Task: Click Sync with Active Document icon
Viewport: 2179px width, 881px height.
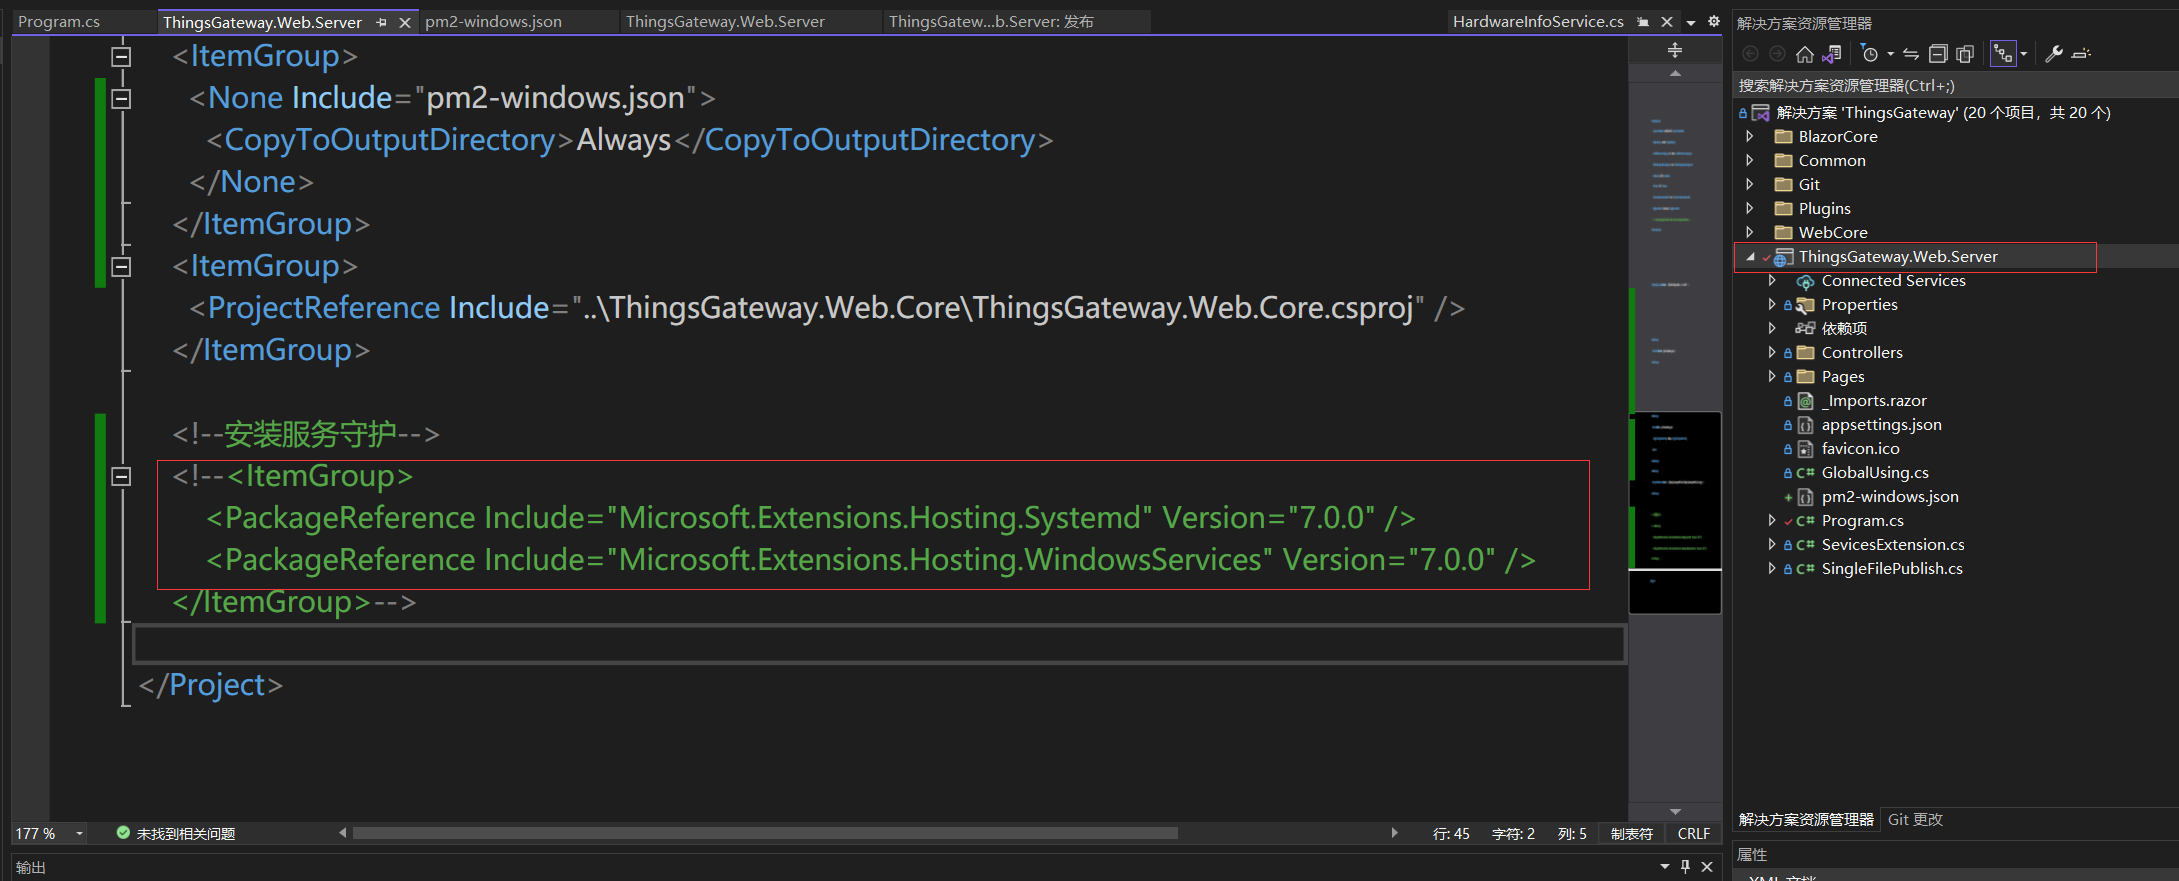Action: (1910, 54)
